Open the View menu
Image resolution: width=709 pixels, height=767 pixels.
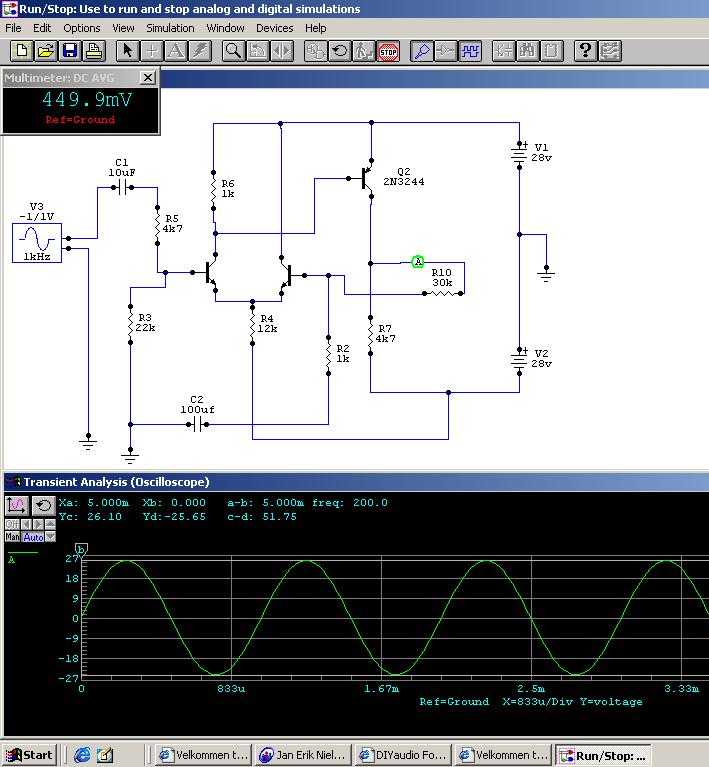click(123, 28)
